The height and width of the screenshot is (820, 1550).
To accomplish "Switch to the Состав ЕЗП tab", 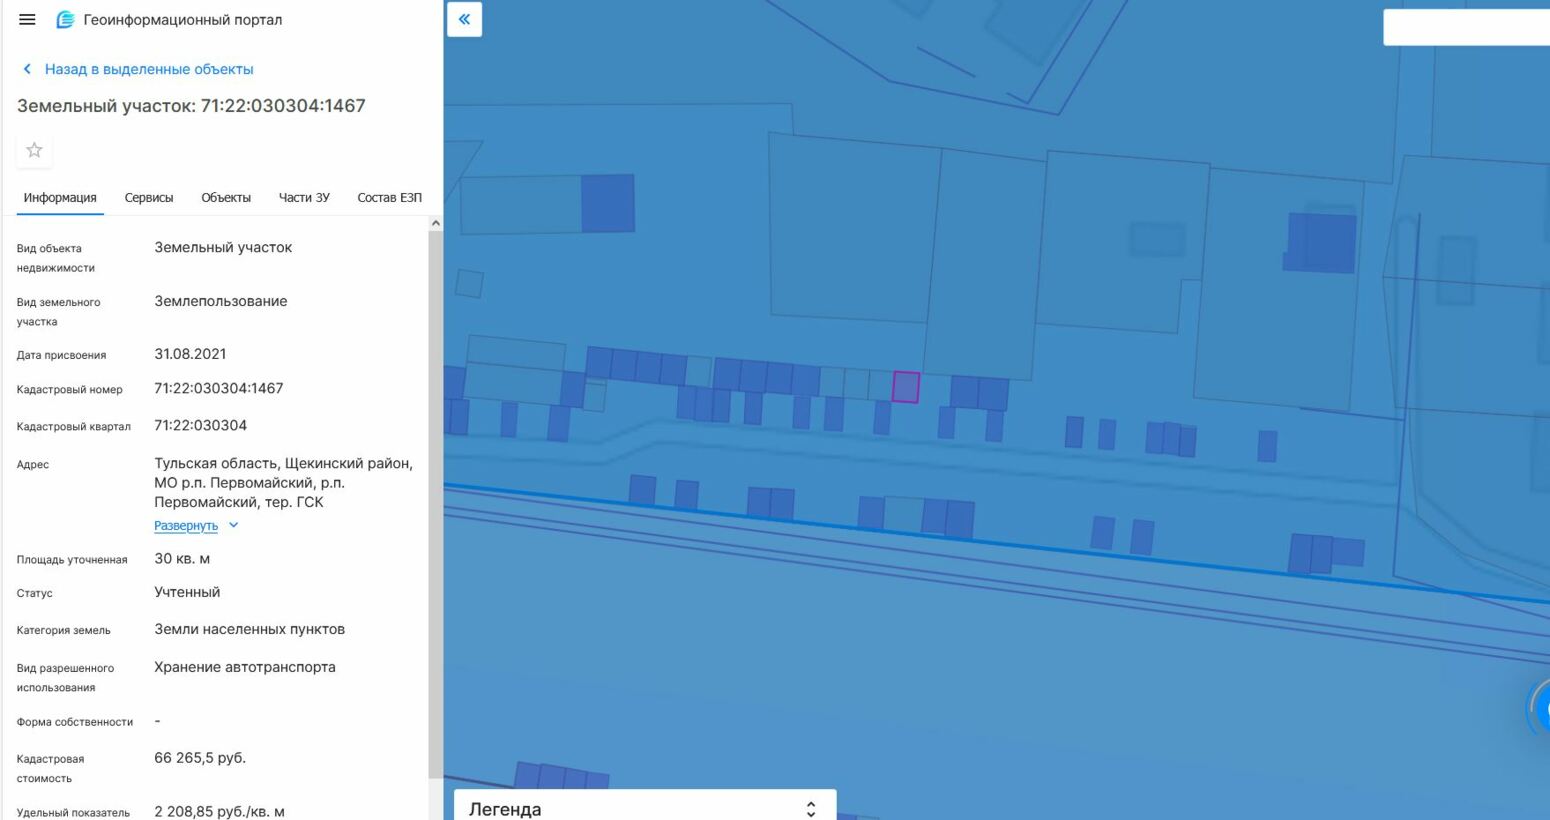I will point(389,198).
